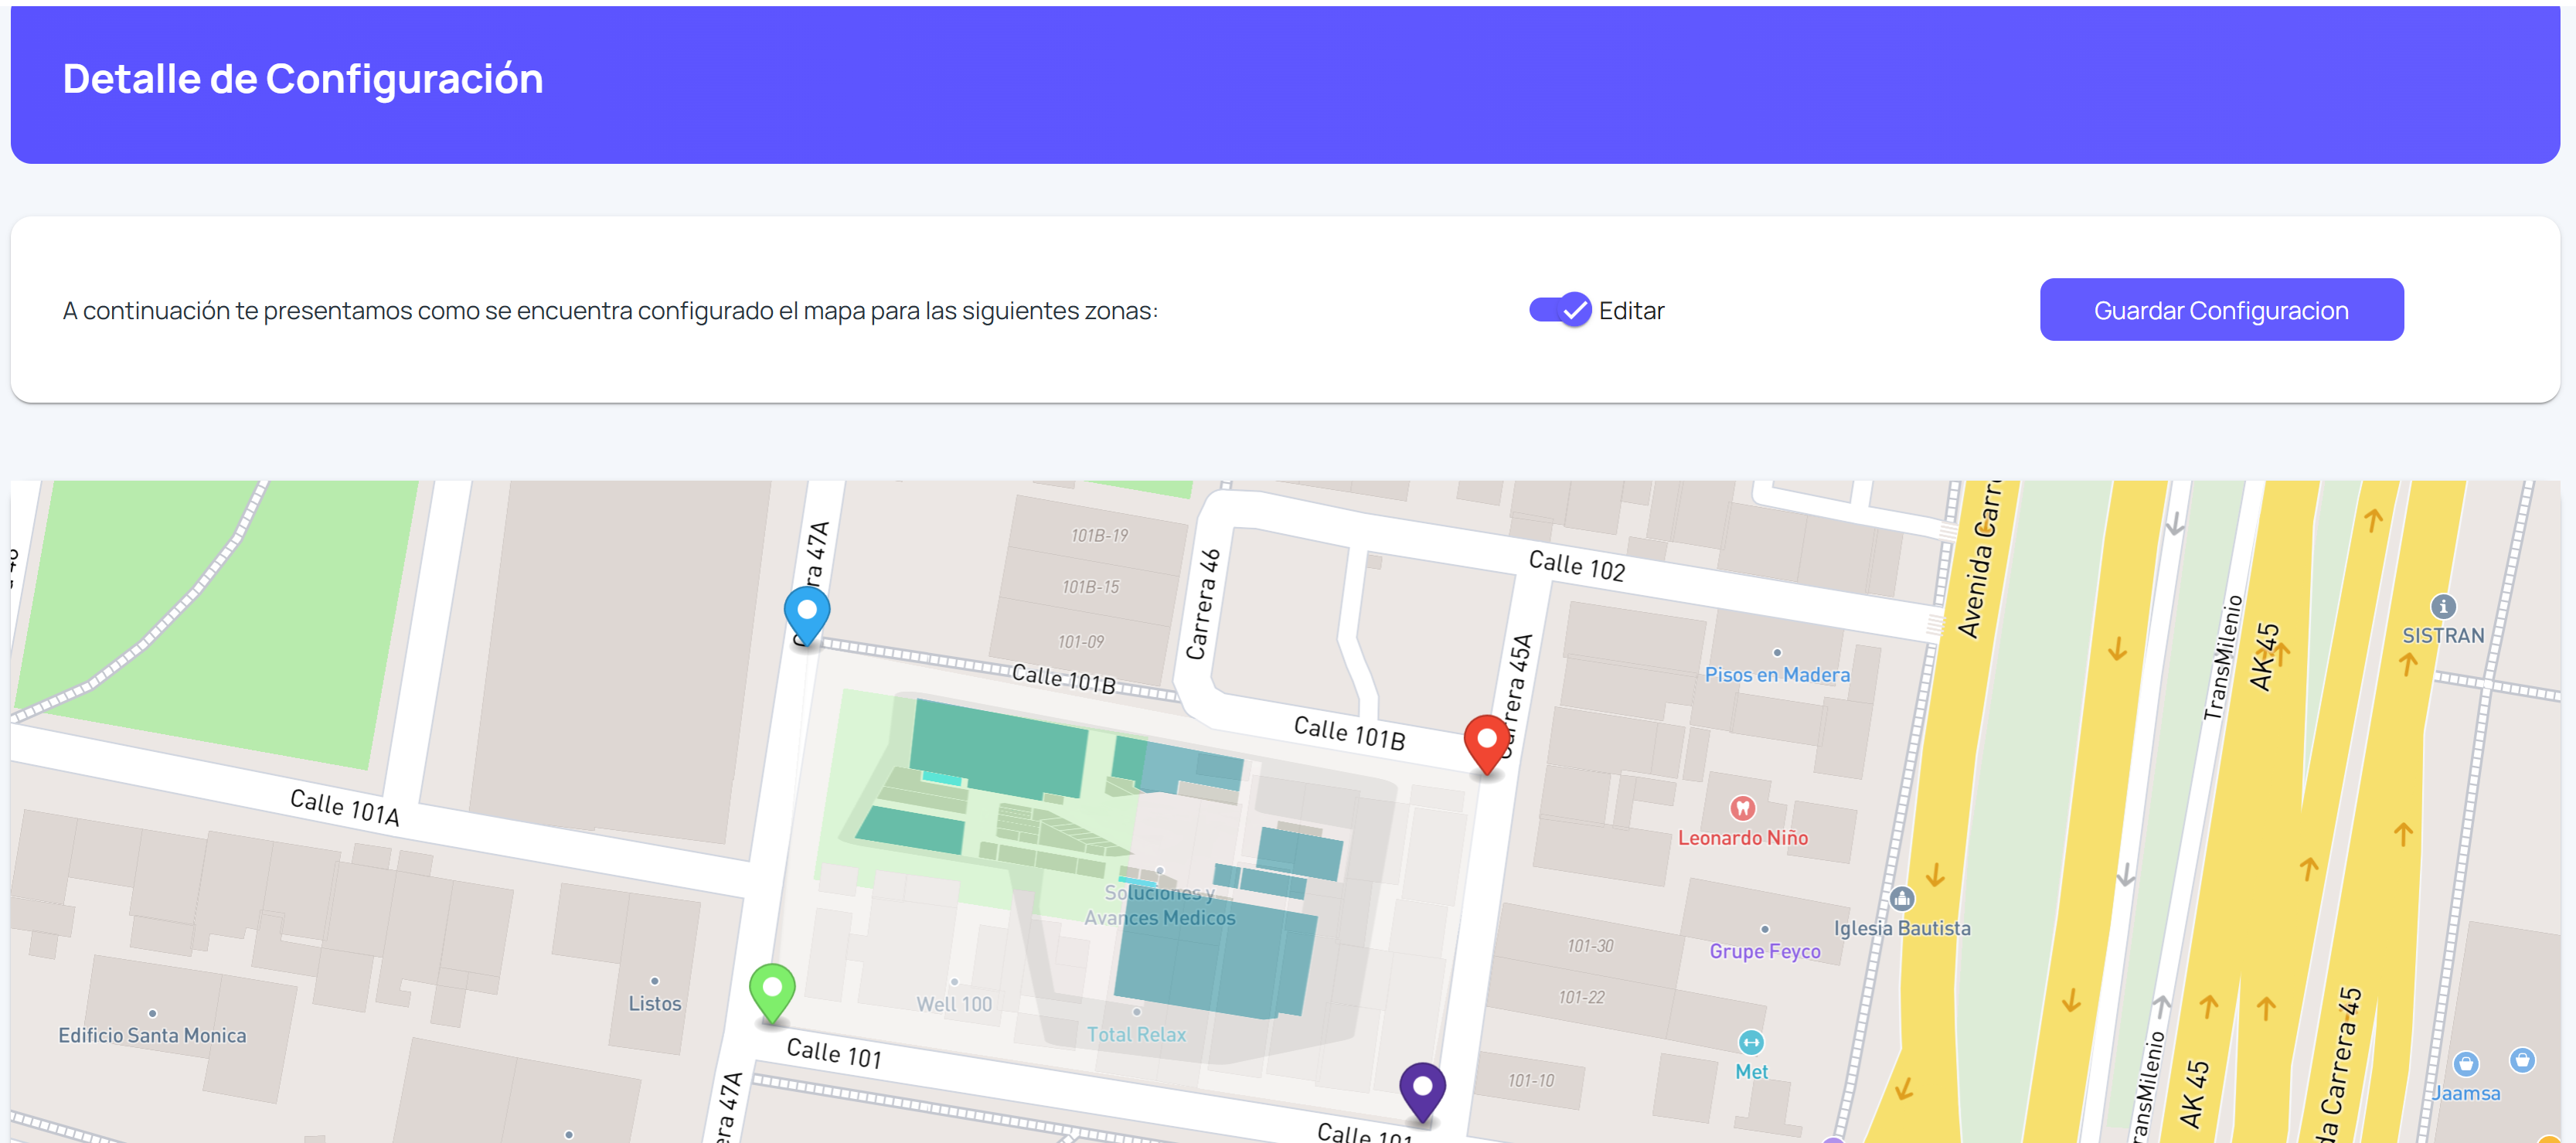The height and width of the screenshot is (1143, 2576).
Task: Click Guardar Configuracion button
Action: point(2221,310)
